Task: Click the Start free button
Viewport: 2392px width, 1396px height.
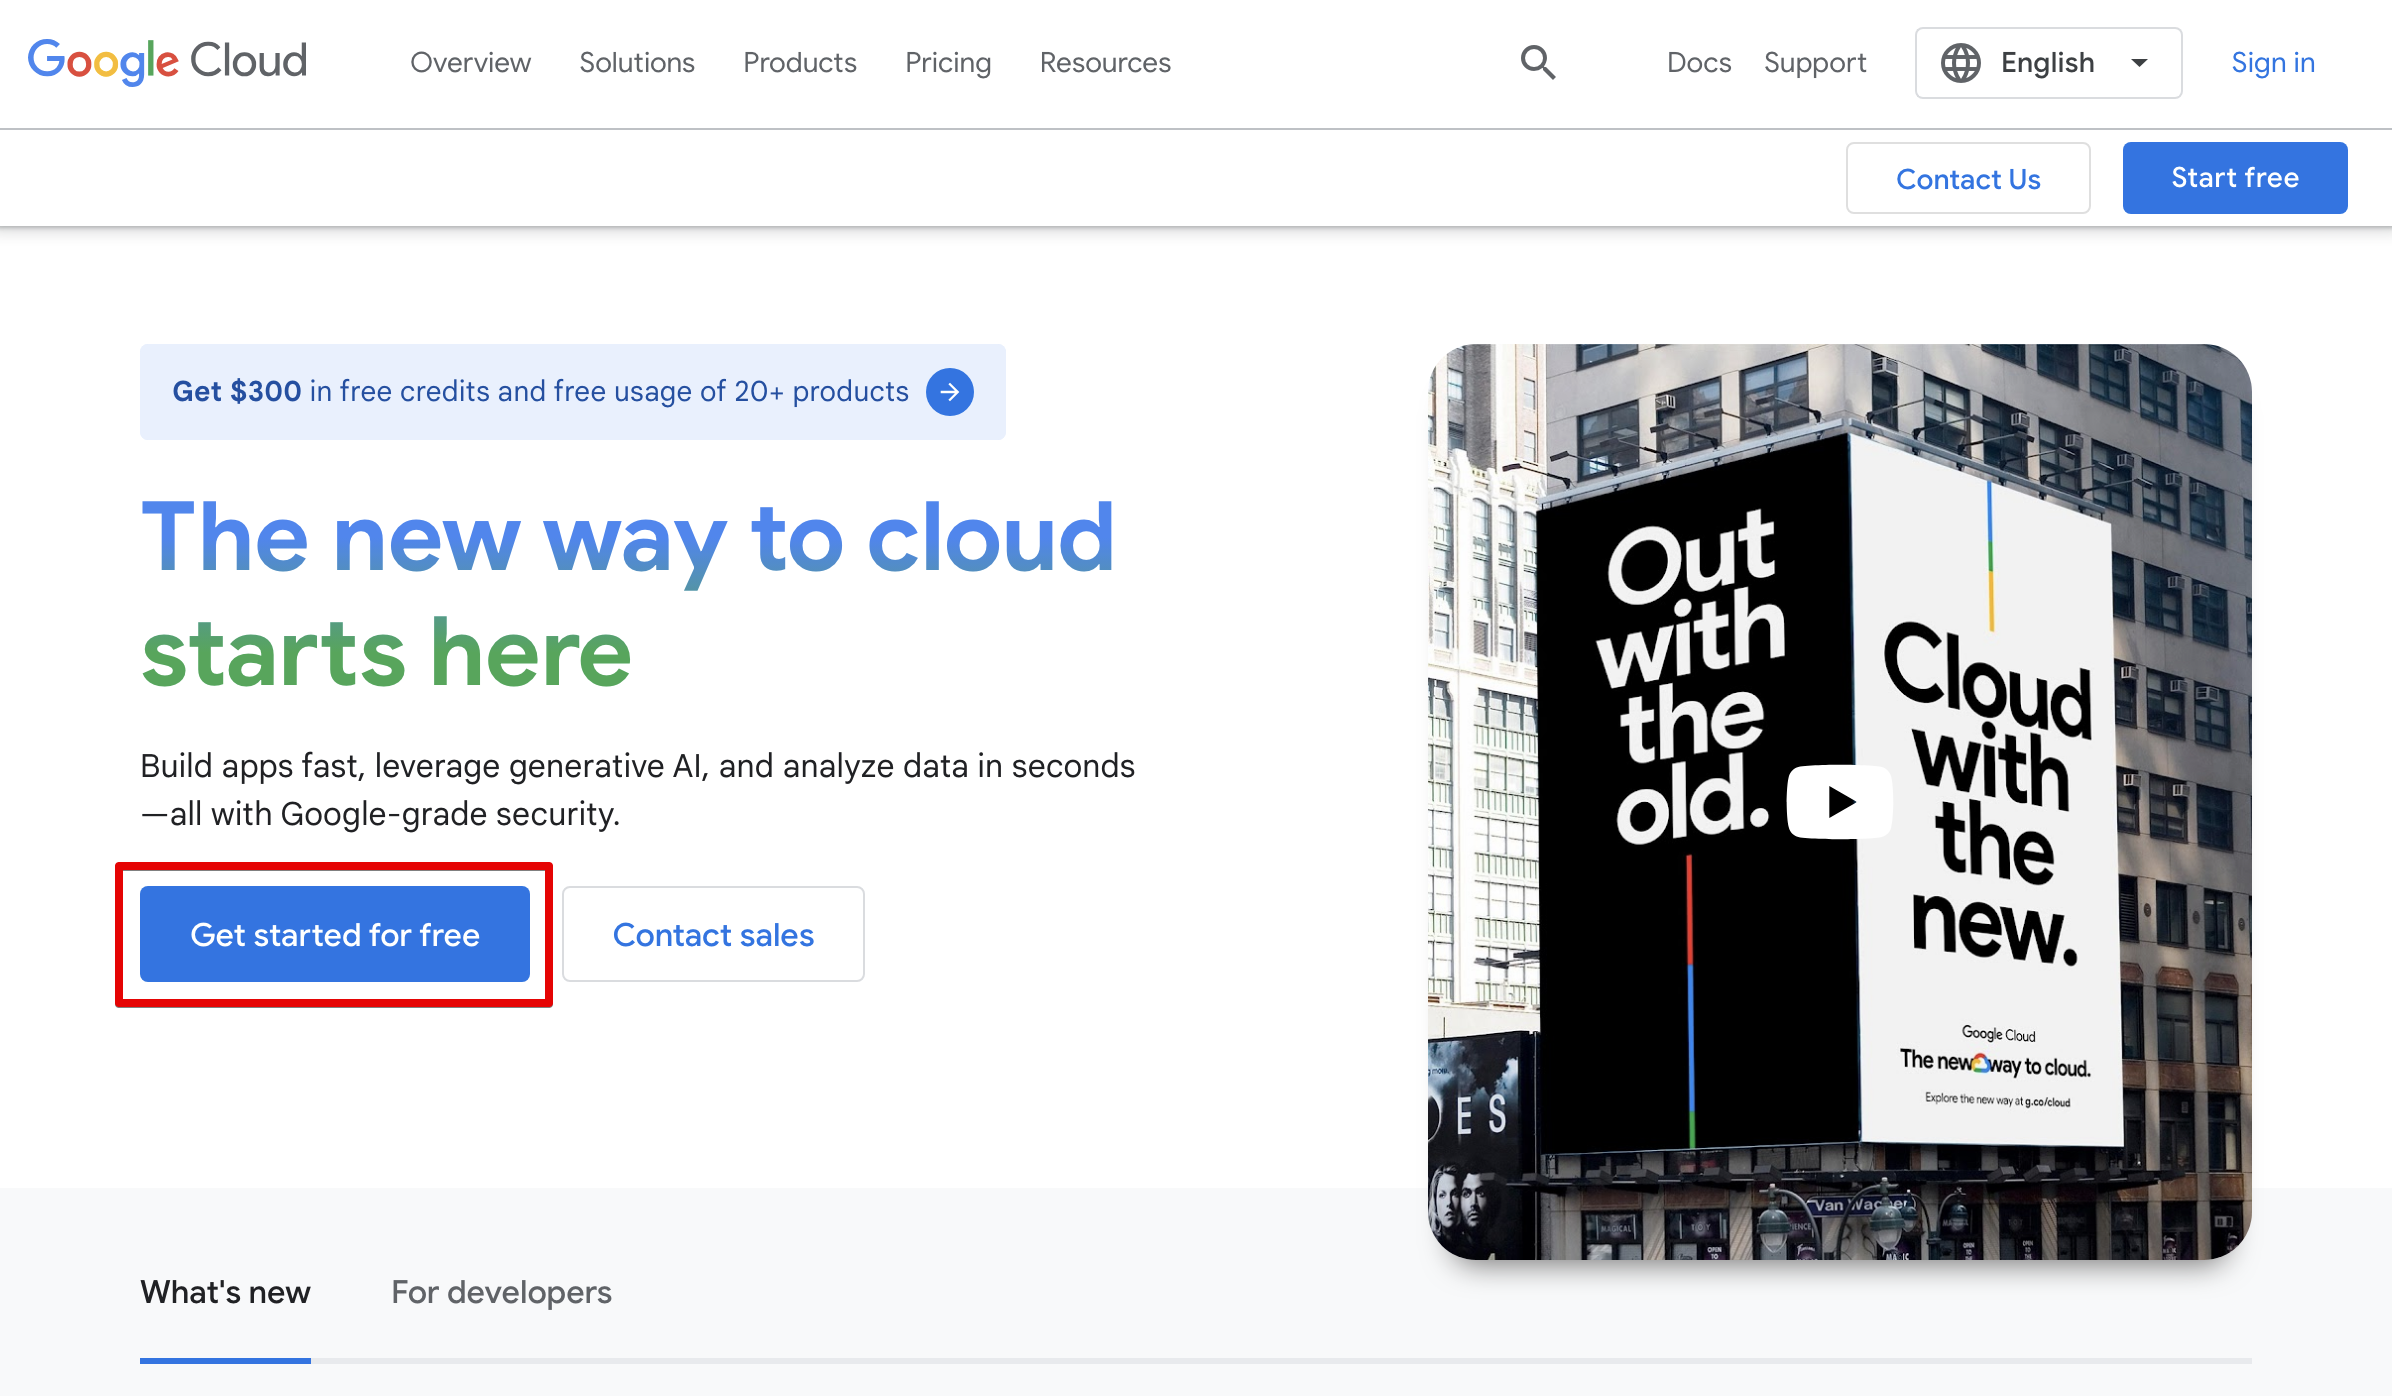Action: coord(2234,177)
